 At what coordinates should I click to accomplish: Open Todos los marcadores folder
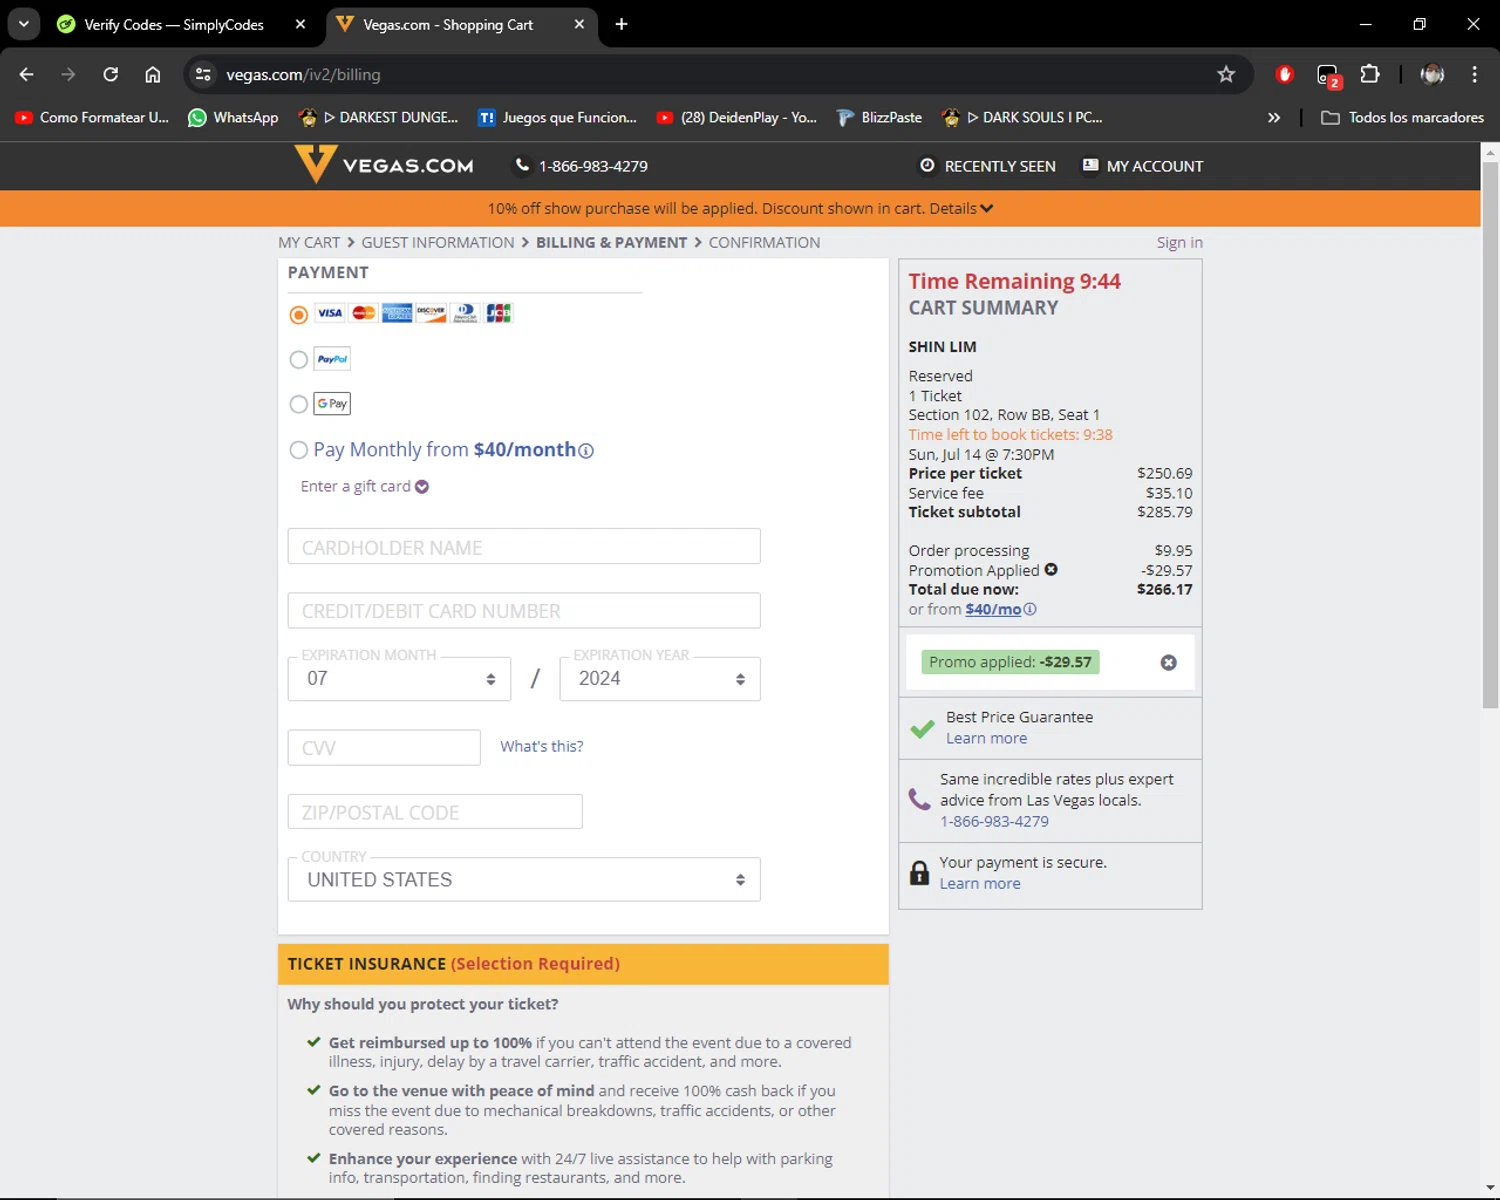click(x=1402, y=117)
